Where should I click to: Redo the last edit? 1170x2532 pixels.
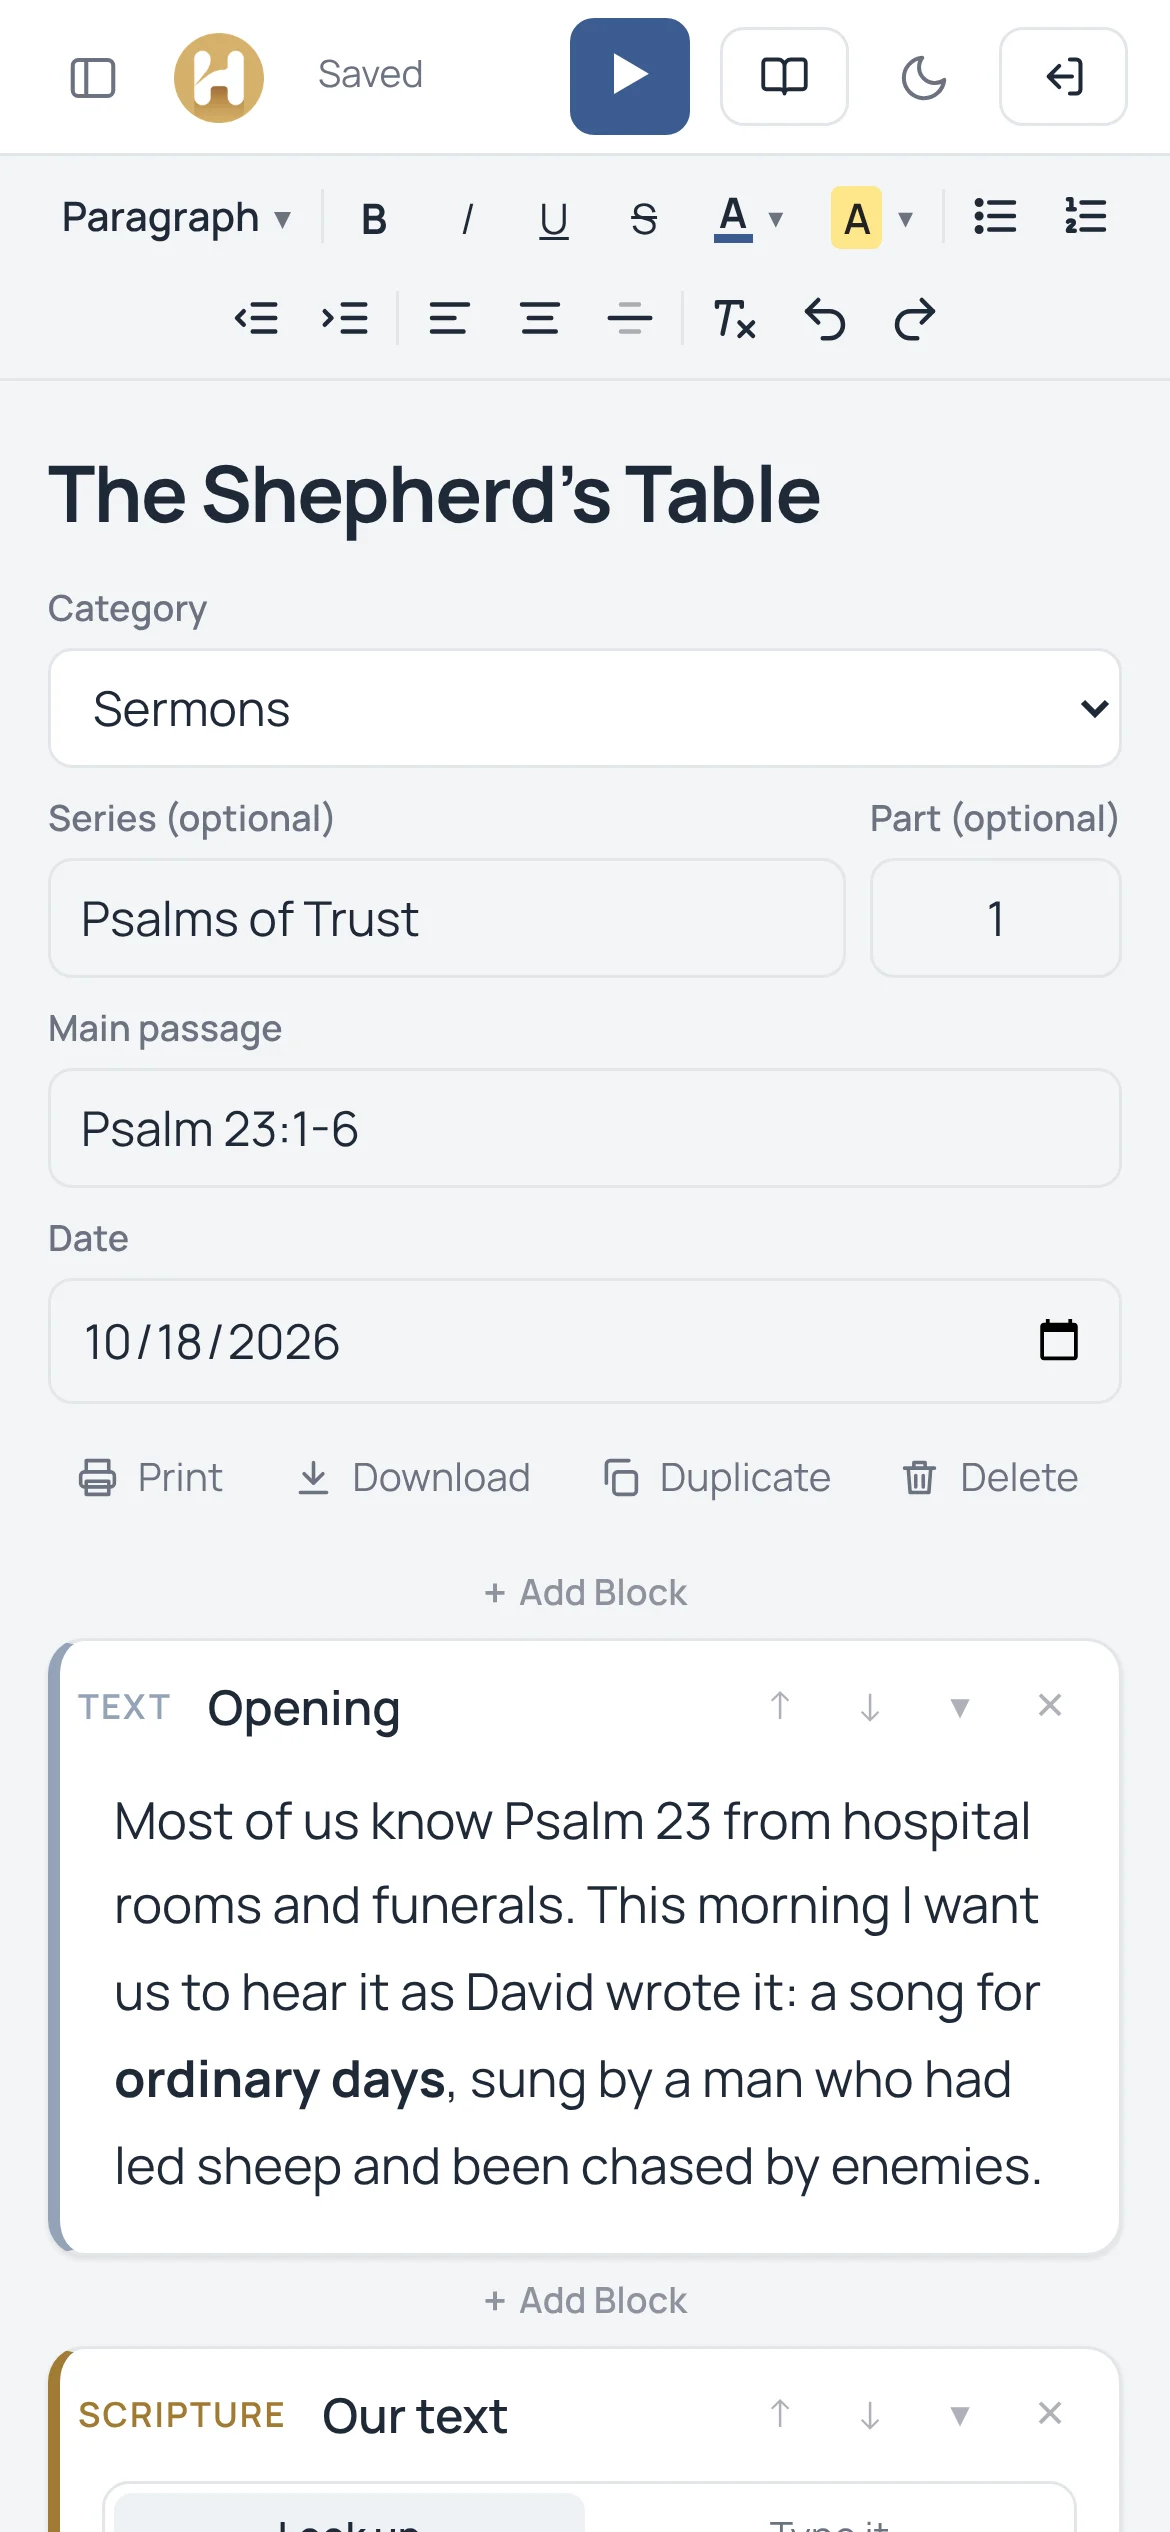[x=915, y=319]
